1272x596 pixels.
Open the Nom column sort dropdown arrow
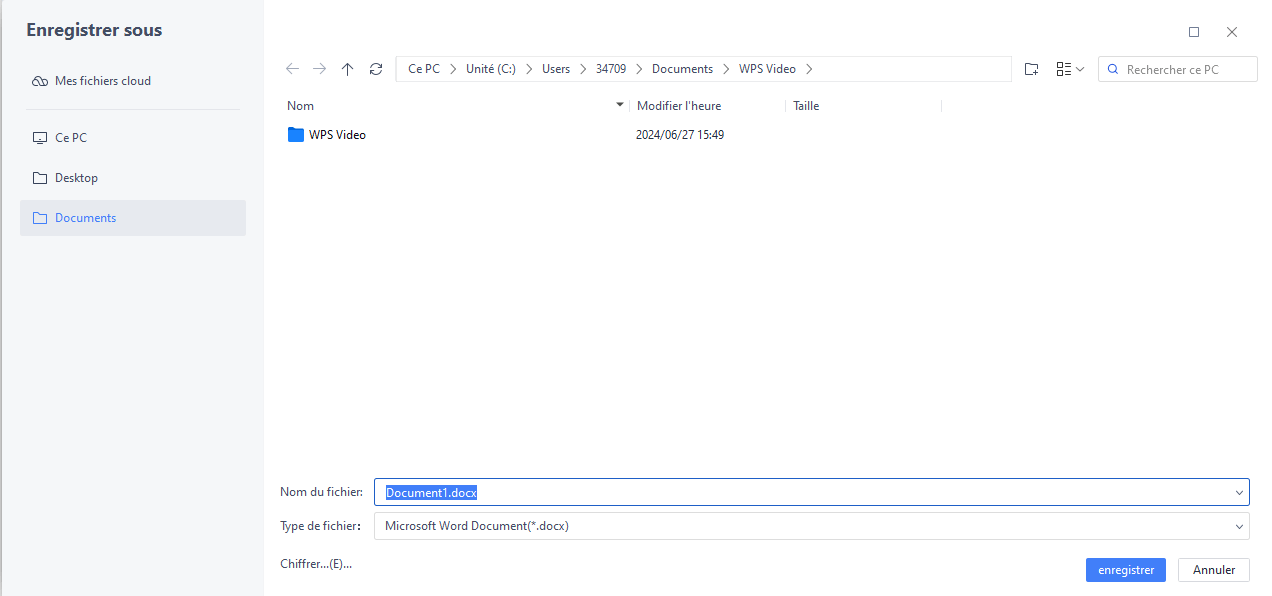click(619, 104)
